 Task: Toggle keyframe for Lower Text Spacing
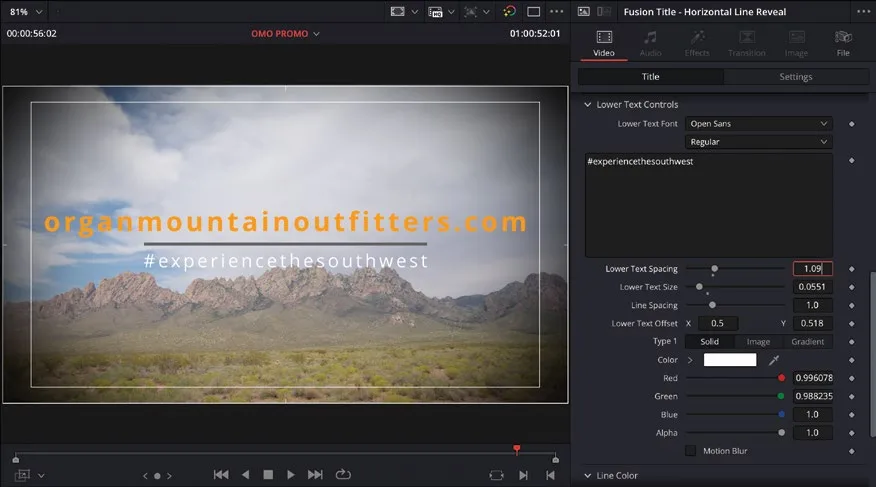click(x=851, y=269)
